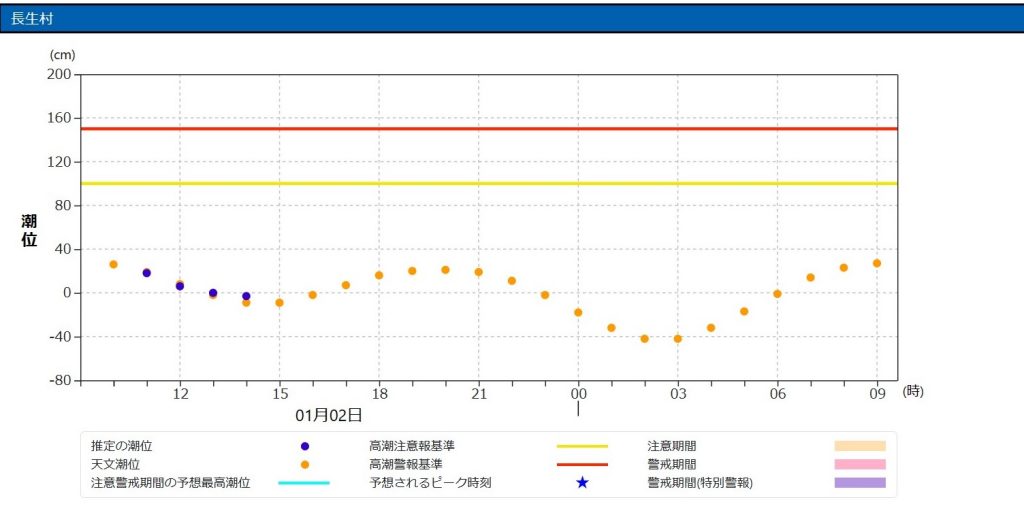
Task: Click the red line legend sample
Action: (x=583, y=465)
